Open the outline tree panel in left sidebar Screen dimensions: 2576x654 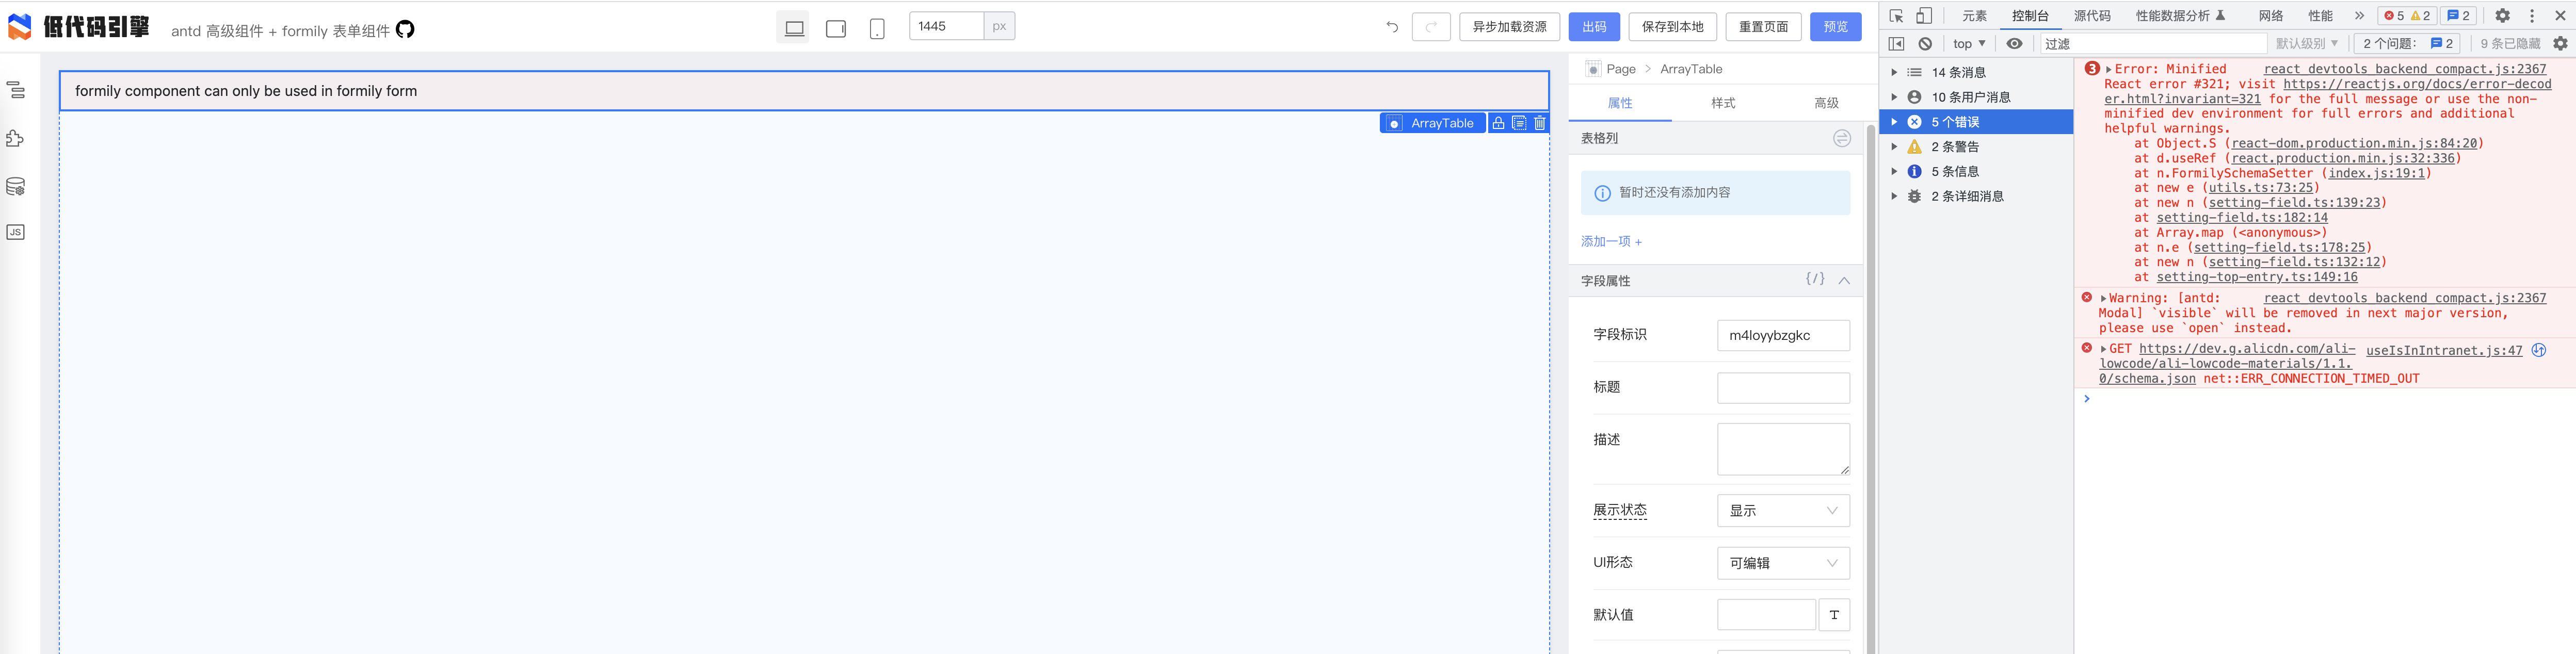(15, 90)
